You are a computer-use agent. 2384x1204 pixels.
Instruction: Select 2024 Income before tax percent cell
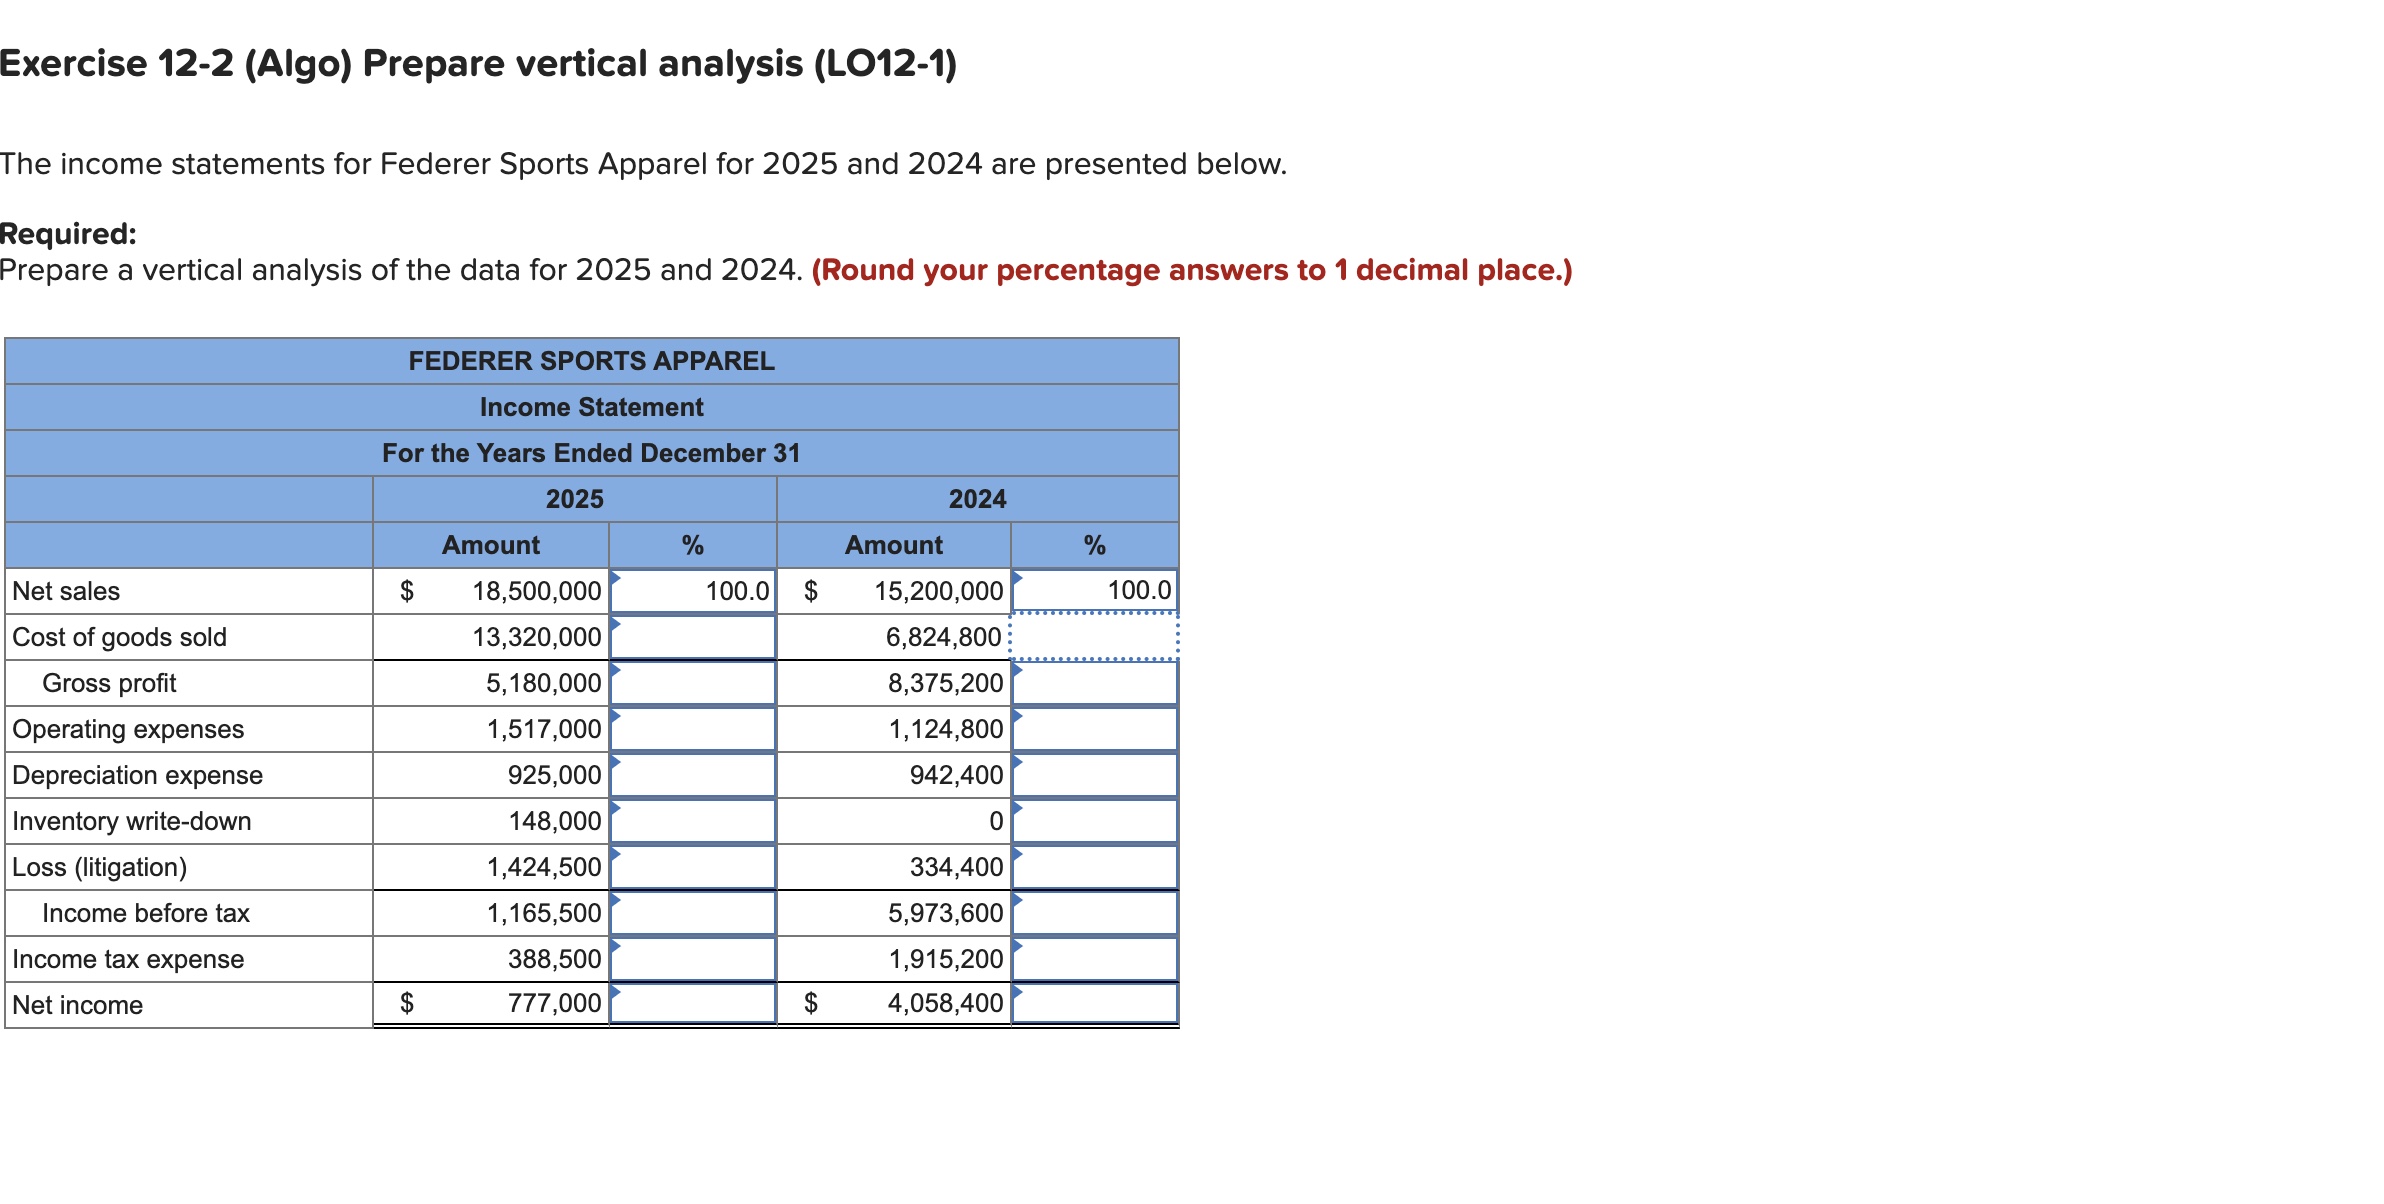point(1095,913)
